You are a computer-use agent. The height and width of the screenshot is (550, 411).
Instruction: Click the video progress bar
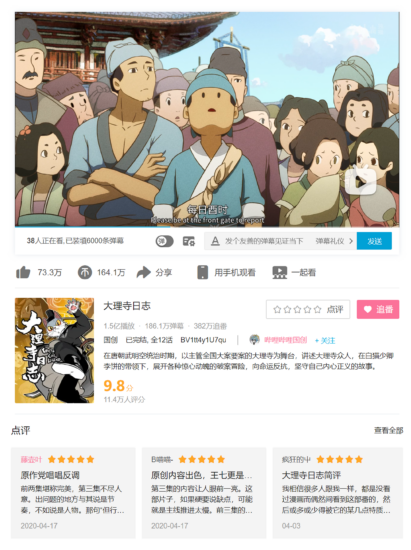207,227
